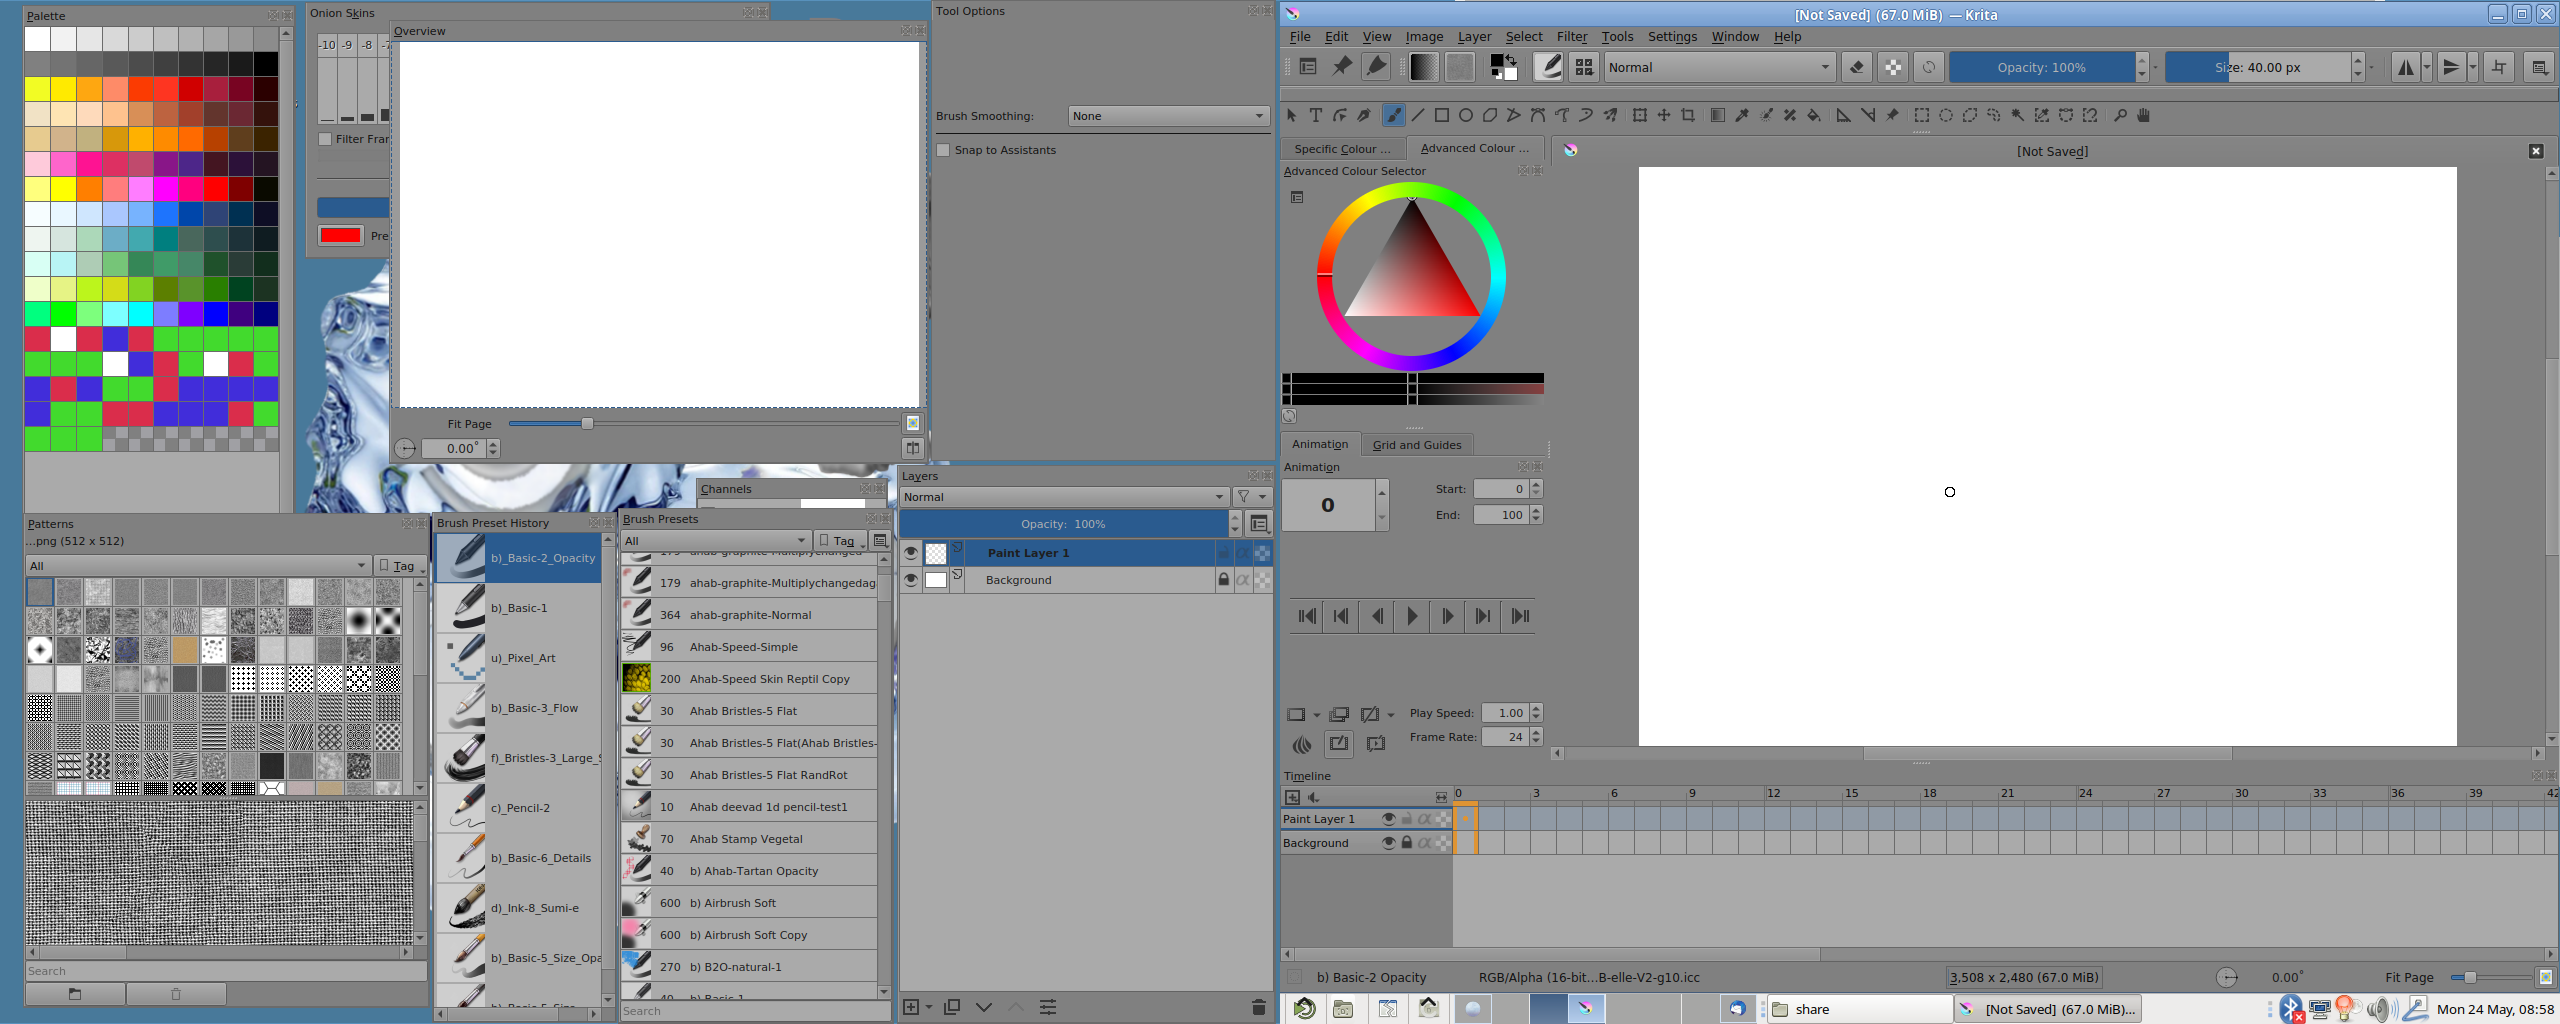
Task: Select the Transform tool
Action: tap(1640, 115)
